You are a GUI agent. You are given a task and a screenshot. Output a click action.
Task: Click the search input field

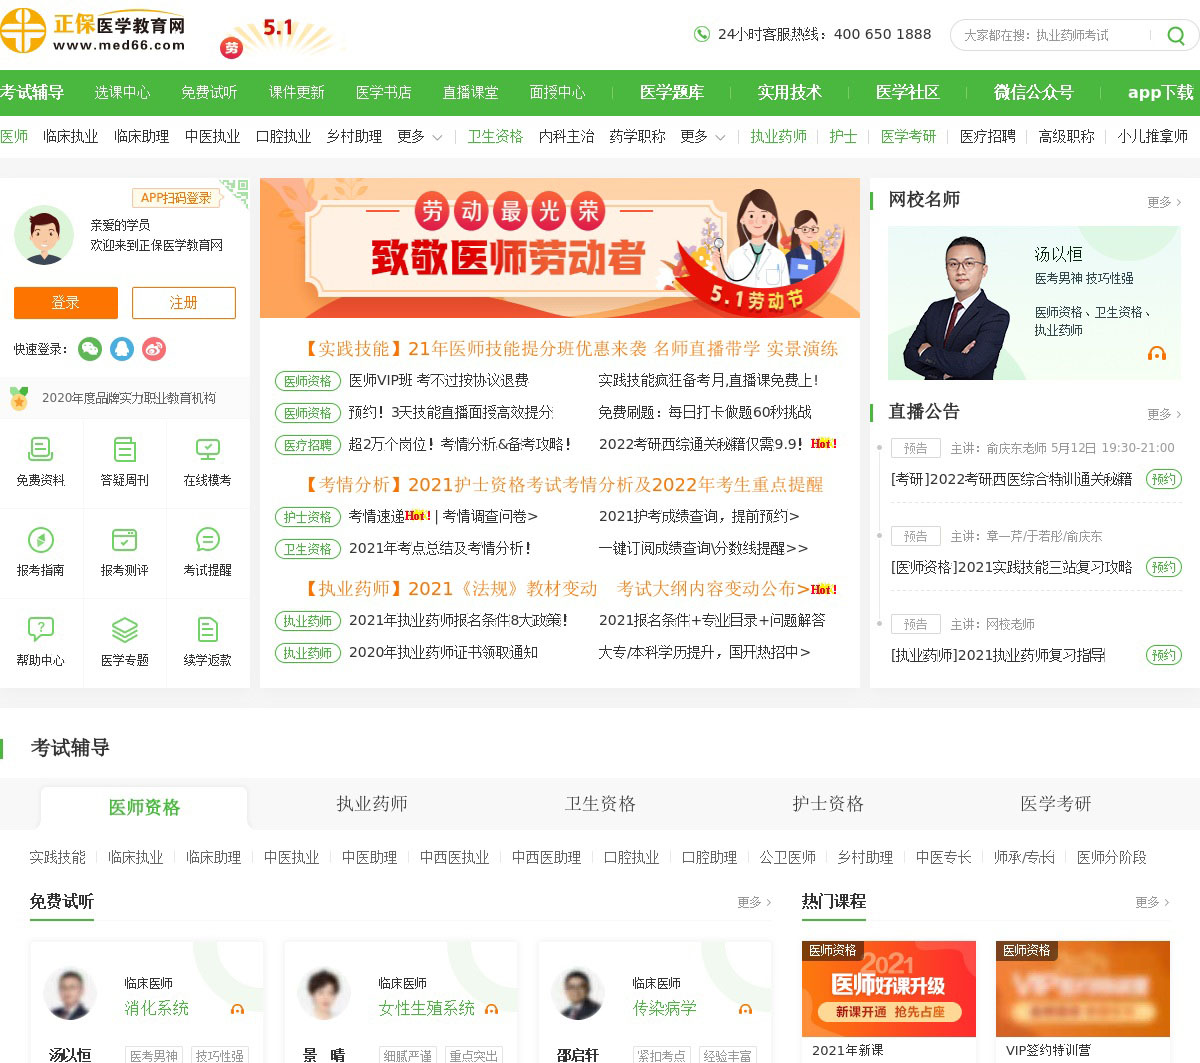pyautogui.click(x=1050, y=35)
